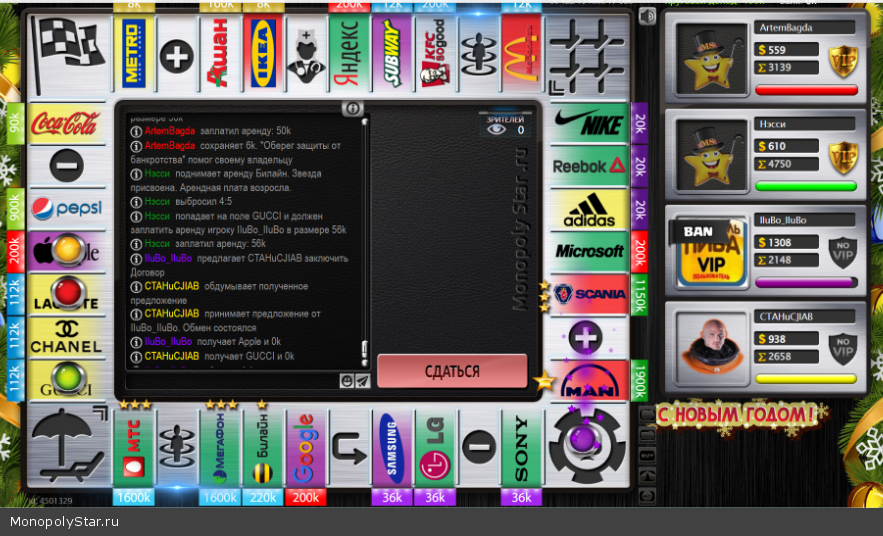
Task: Open the Мегафон property cell
Action: tap(220, 448)
